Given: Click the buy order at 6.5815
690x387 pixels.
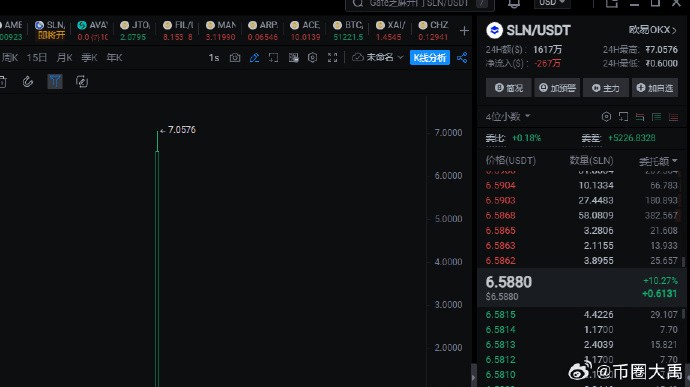Looking at the screenshot, I should [581, 315].
